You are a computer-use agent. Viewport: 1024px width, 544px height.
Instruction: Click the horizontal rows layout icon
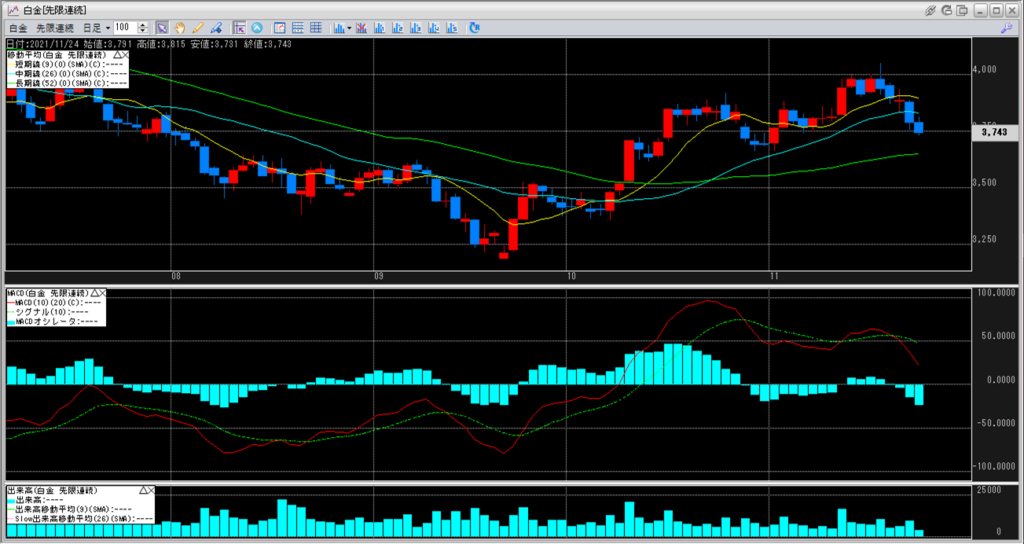298,28
